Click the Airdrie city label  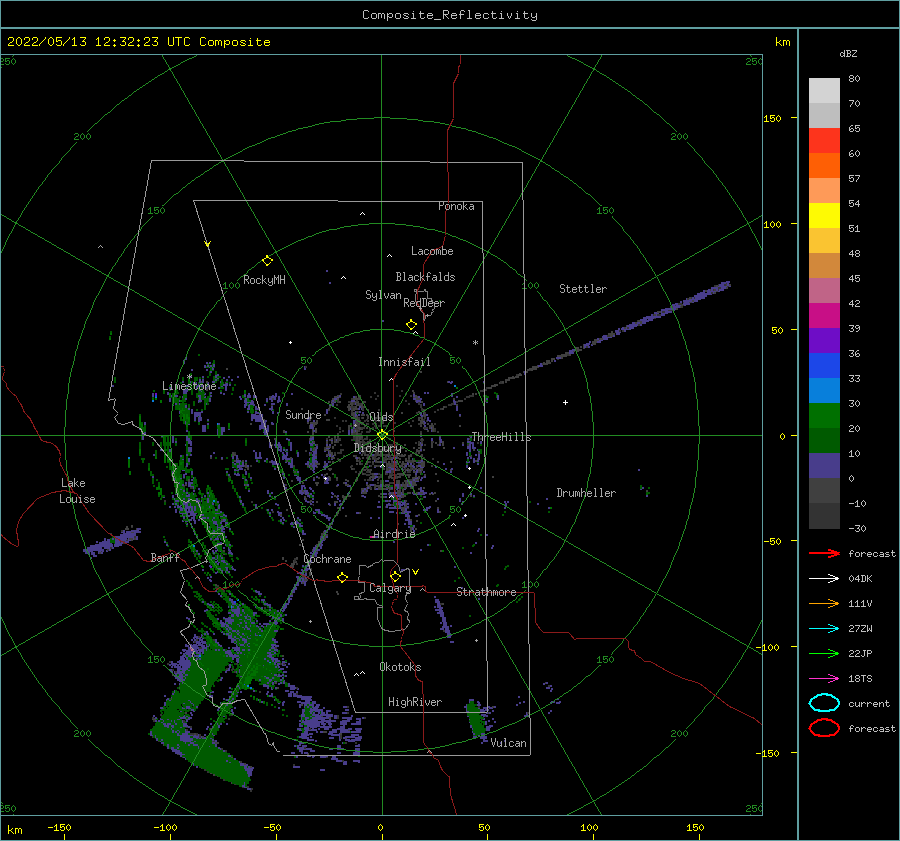394,534
